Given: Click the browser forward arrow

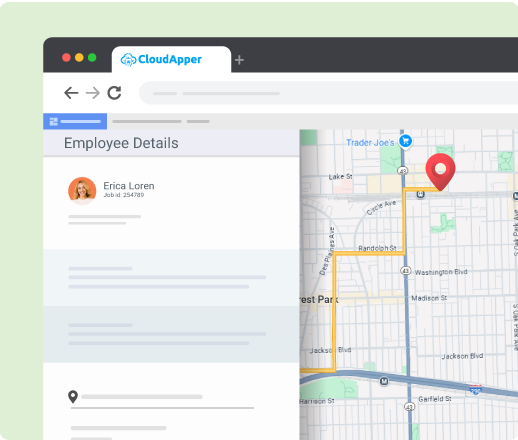Looking at the screenshot, I should [x=93, y=93].
